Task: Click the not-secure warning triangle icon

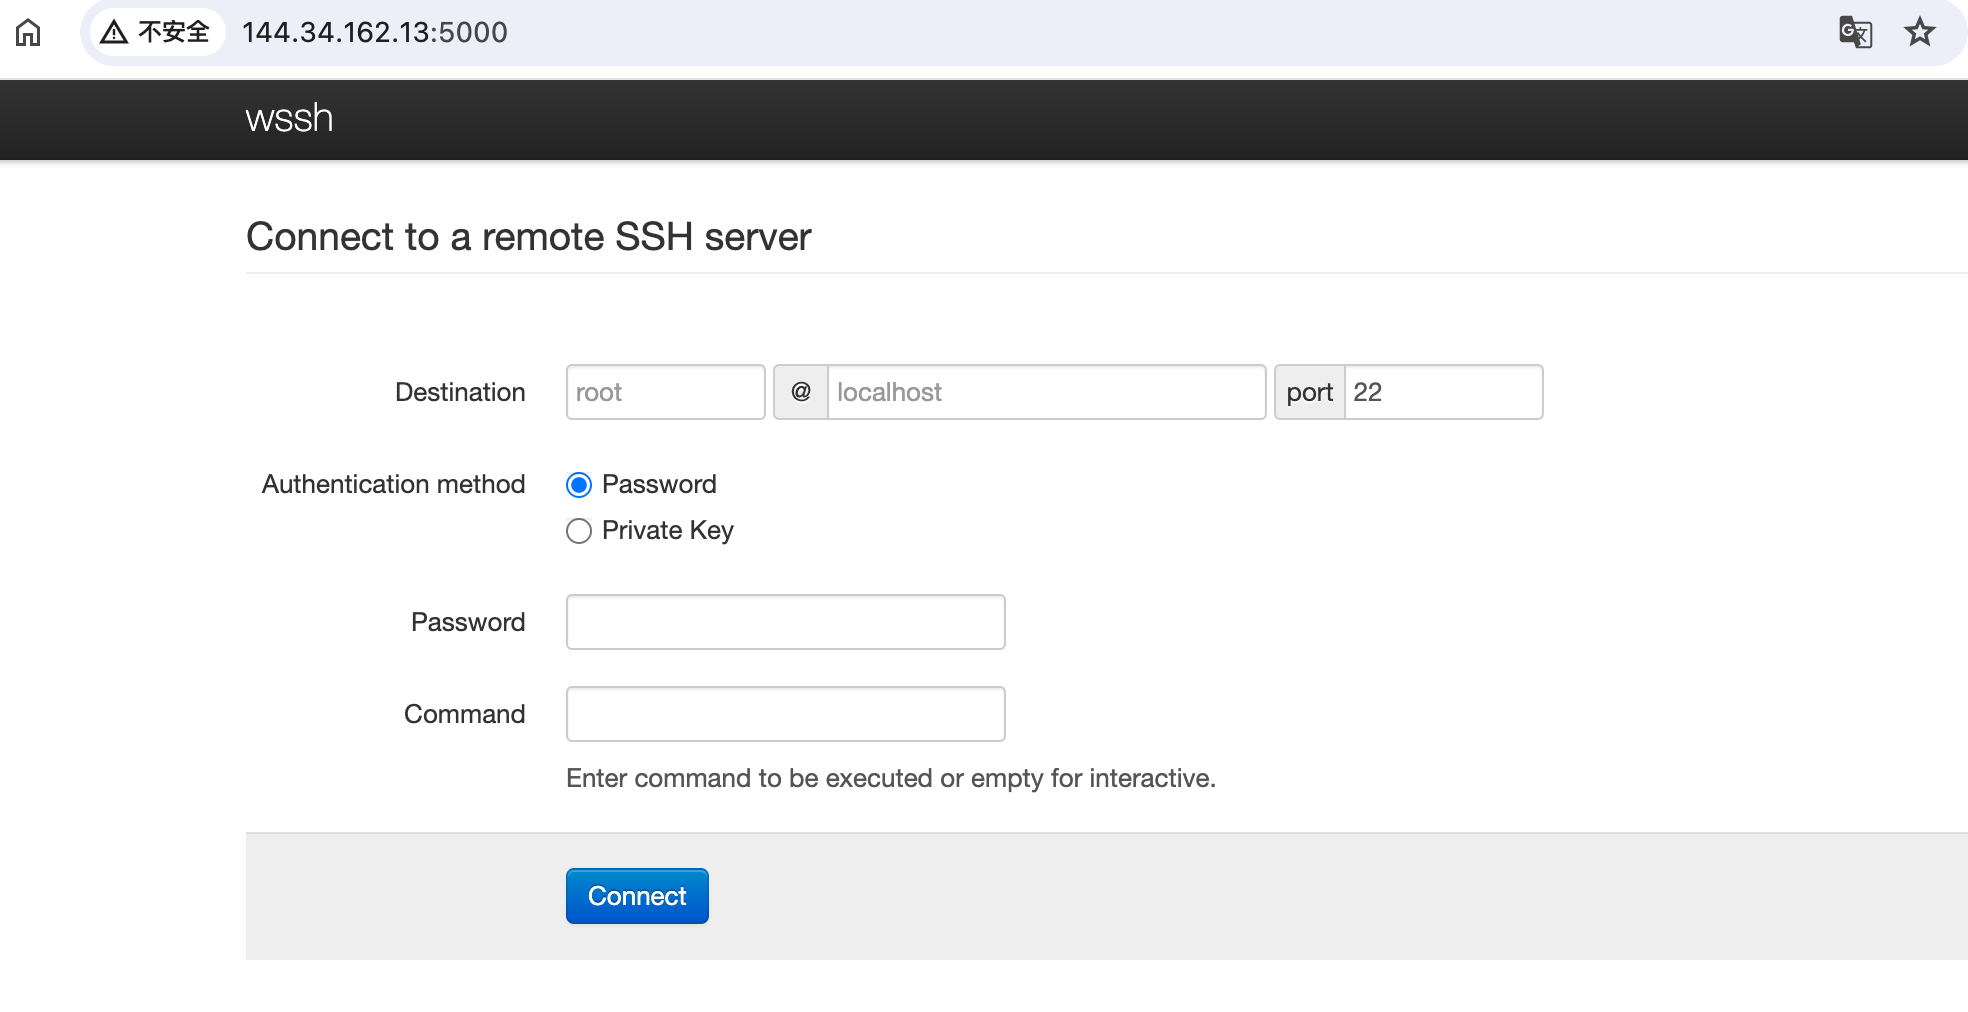Action: [114, 33]
